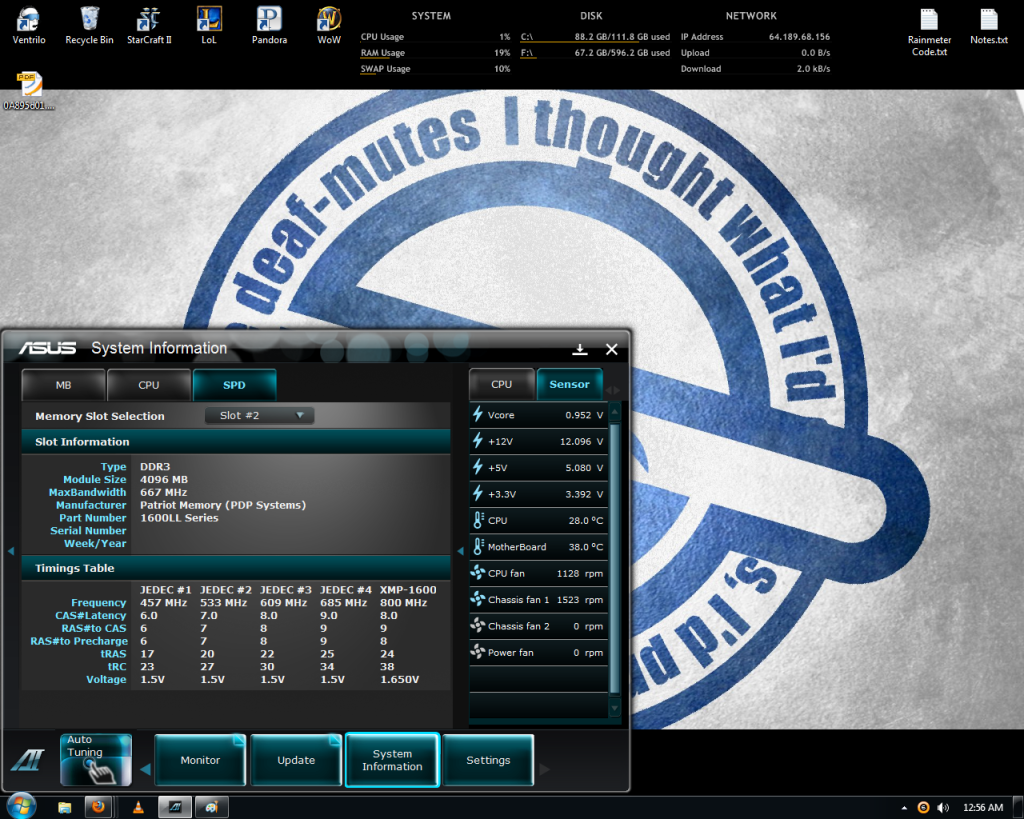Launch StarCraft II desktop shortcut
This screenshot has width=1024, height=819.
click(x=149, y=25)
